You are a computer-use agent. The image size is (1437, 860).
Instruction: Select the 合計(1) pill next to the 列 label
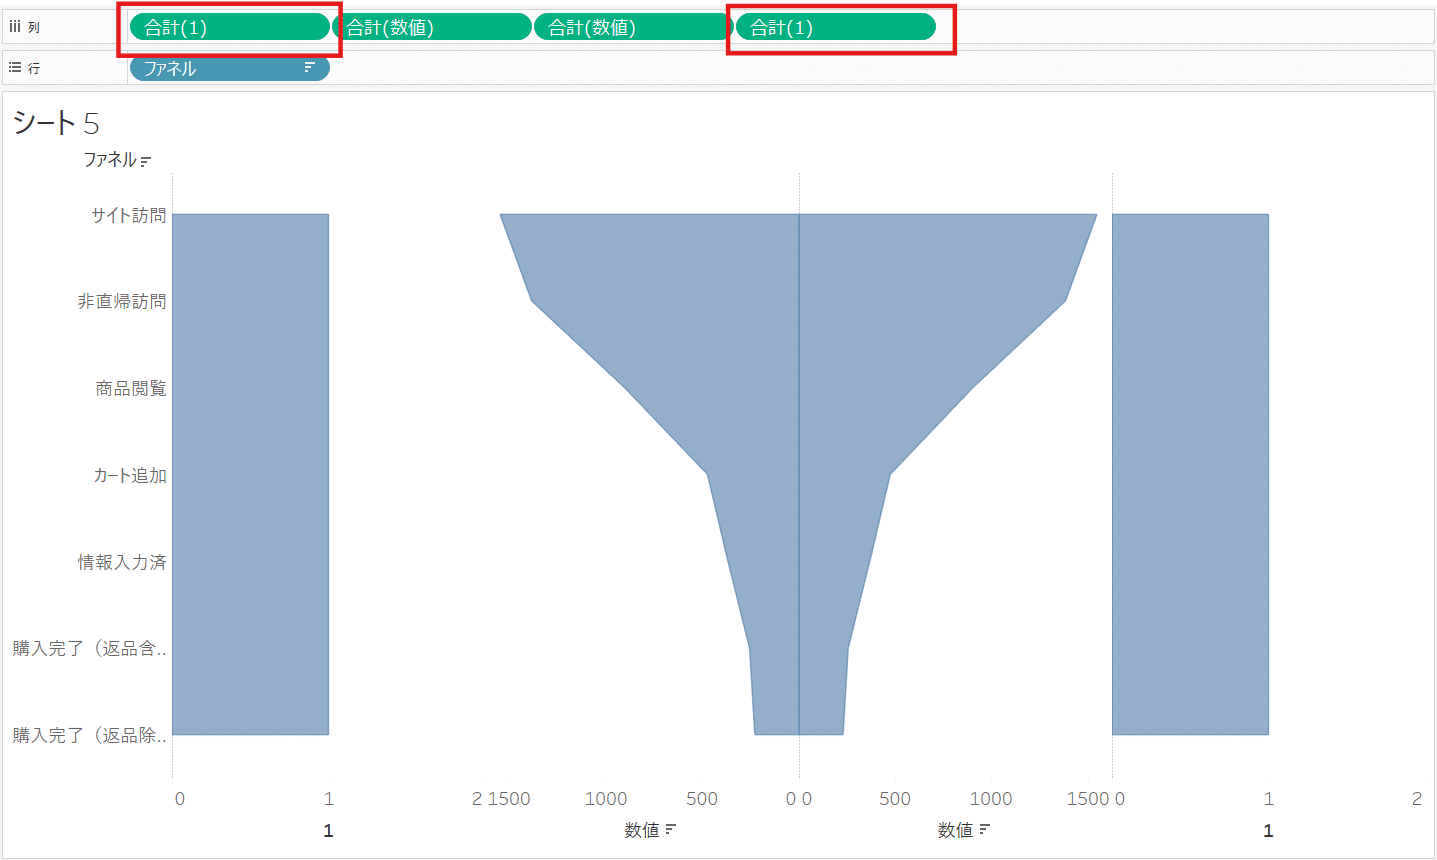(229, 27)
